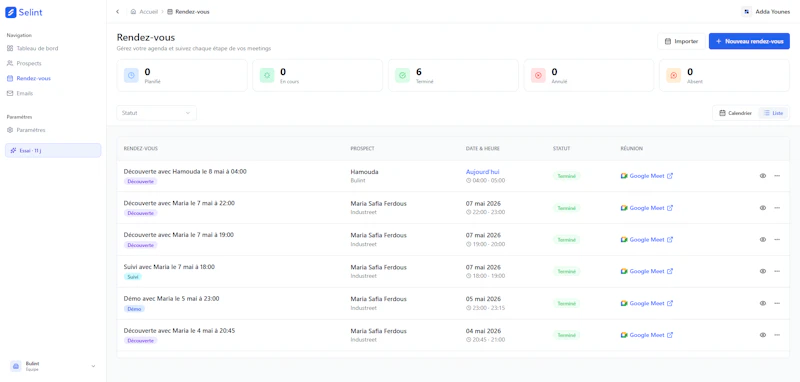
Task: Click Démo avec Maria le 5 mai title
Action: pyautogui.click(x=171, y=298)
